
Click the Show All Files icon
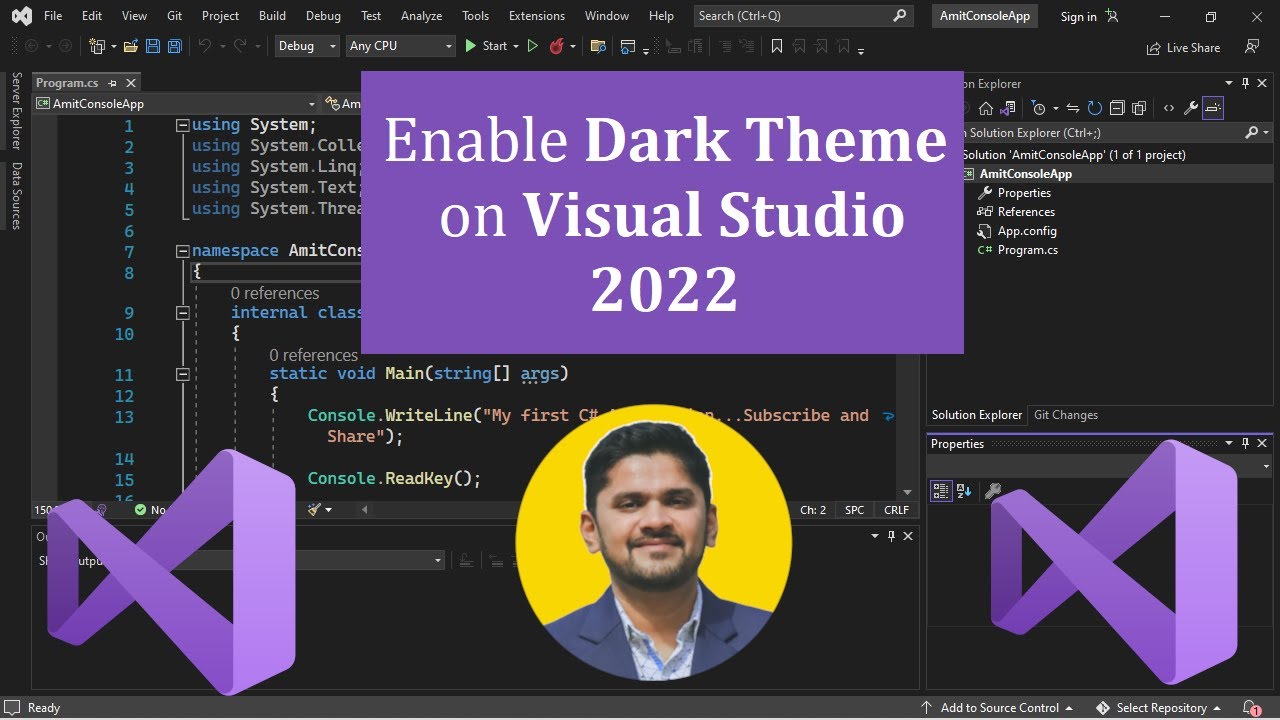(1138, 108)
